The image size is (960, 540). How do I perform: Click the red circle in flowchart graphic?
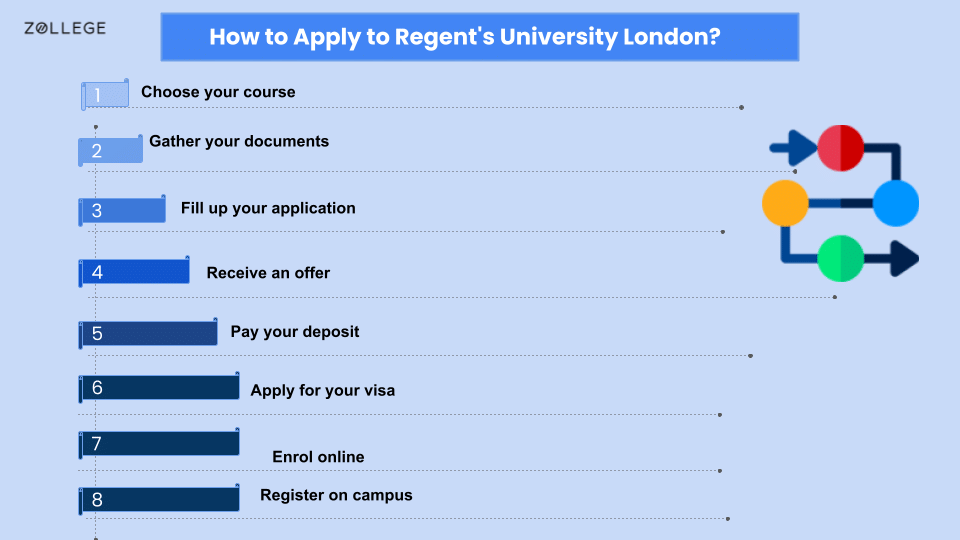click(x=841, y=148)
